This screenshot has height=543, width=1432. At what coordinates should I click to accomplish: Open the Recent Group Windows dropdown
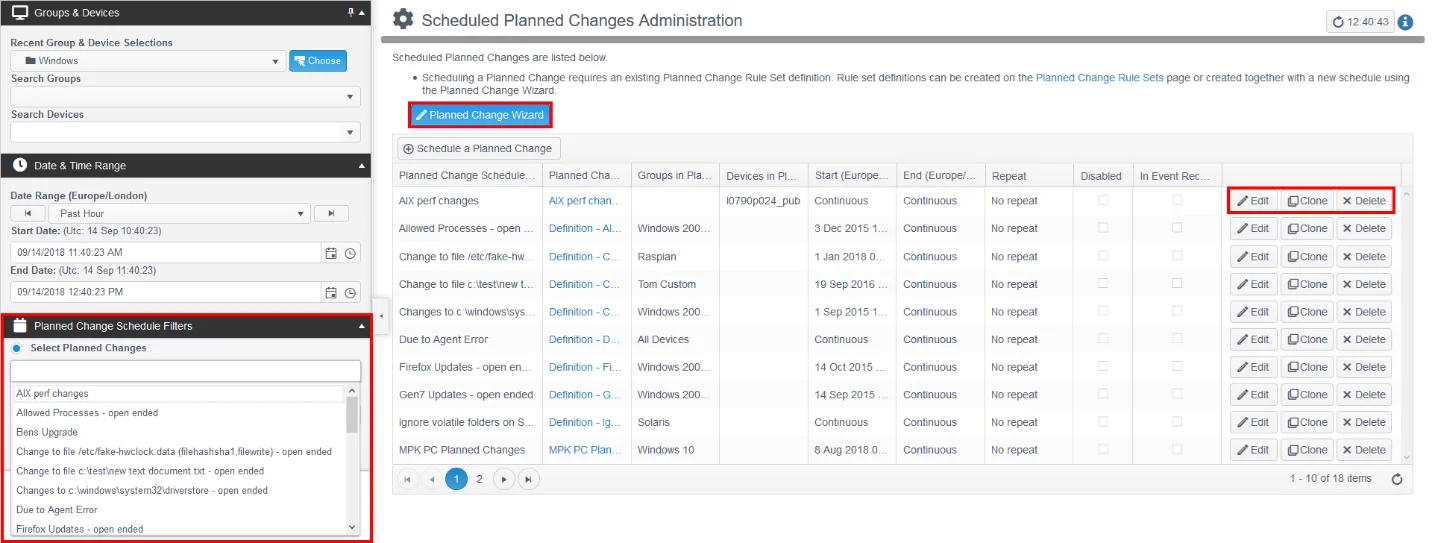pyautogui.click(x=277, y=61)
